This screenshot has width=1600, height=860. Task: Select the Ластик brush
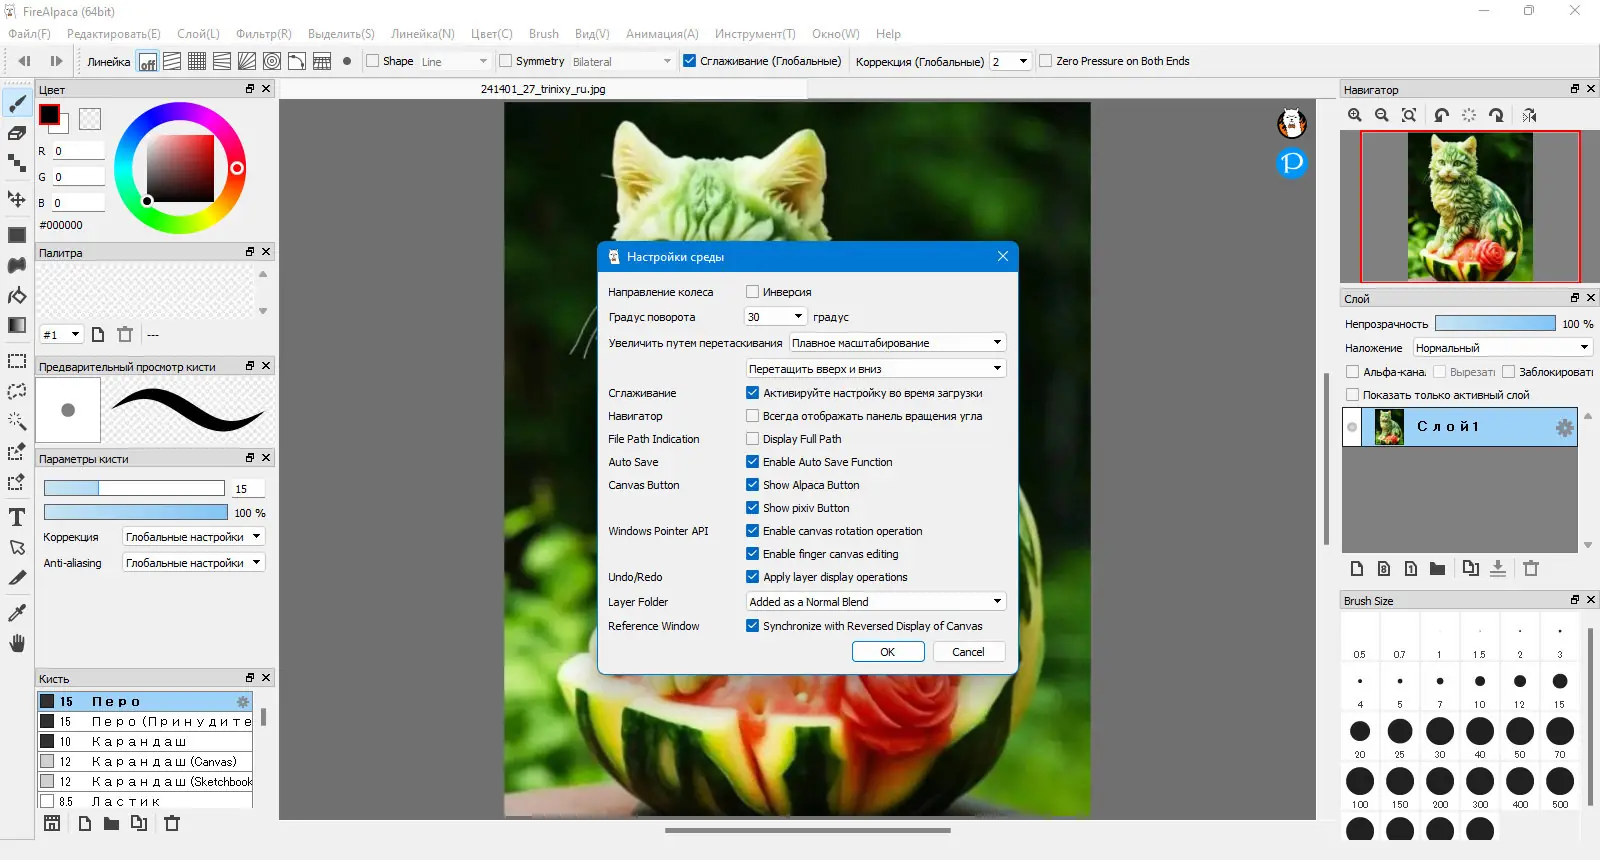pyautogui.click(x=145, y=801)
